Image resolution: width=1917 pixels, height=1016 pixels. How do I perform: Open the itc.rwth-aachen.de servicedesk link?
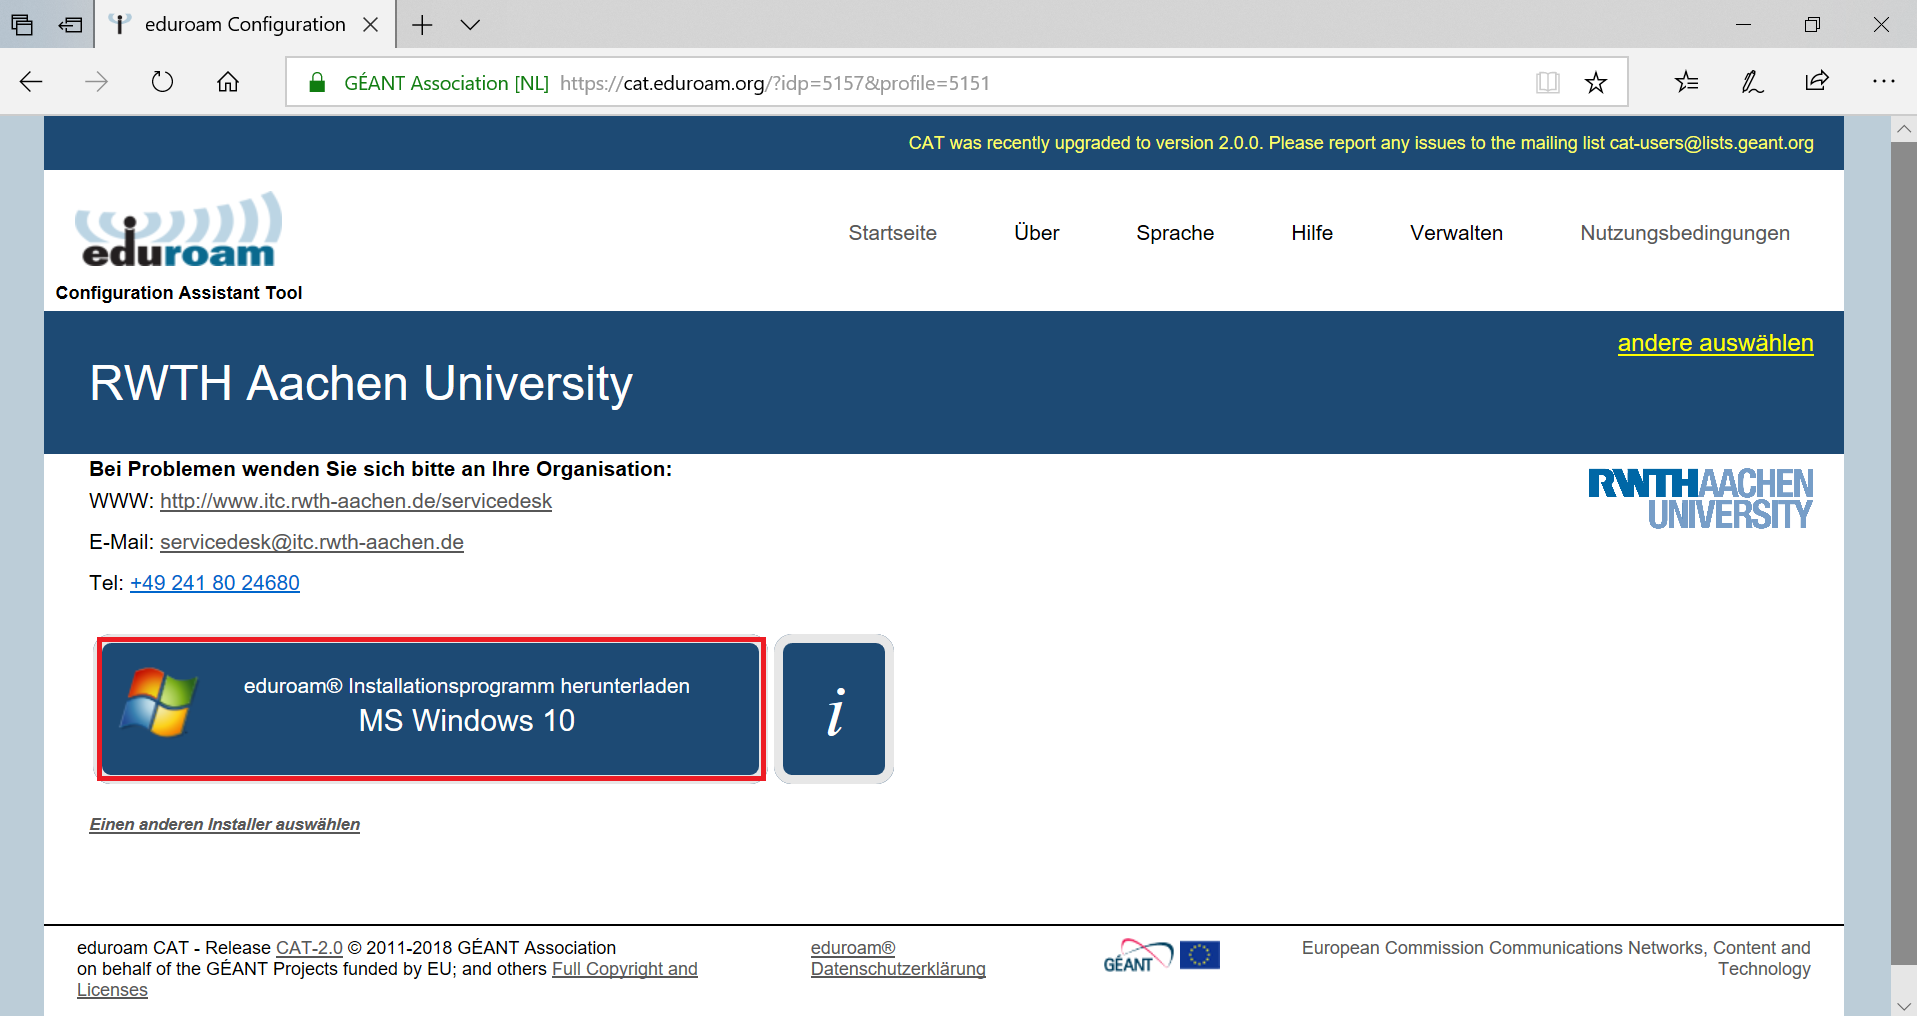pyautogui.click(x=356, y=501)
